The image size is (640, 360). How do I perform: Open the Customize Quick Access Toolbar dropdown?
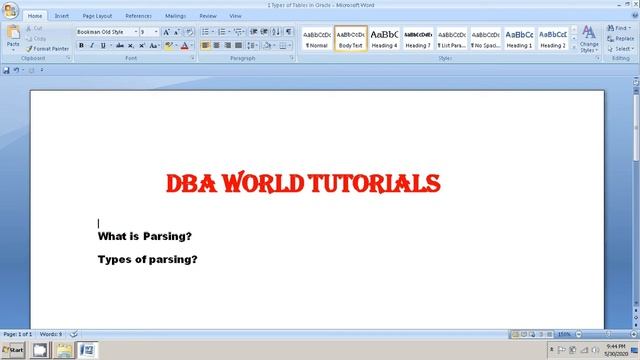(42, 70)
